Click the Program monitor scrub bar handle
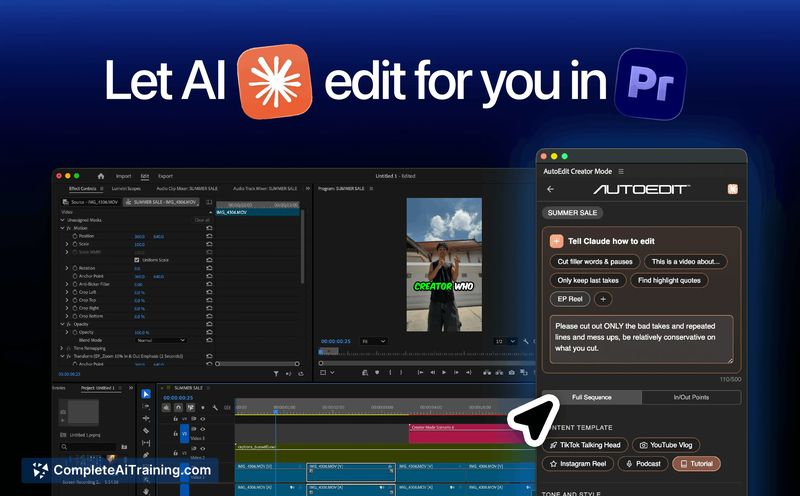The image size is (800, 496). tap(321, 363)
